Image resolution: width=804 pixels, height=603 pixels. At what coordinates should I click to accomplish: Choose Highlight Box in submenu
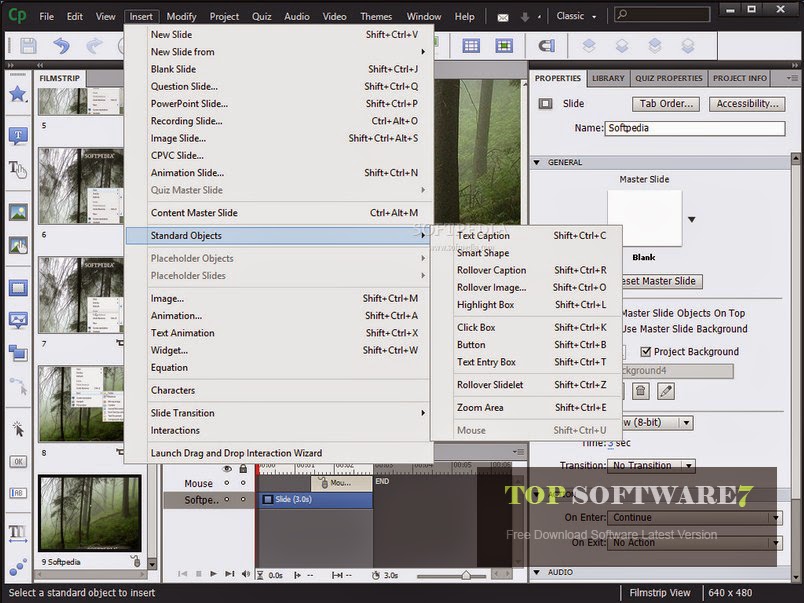527,305
